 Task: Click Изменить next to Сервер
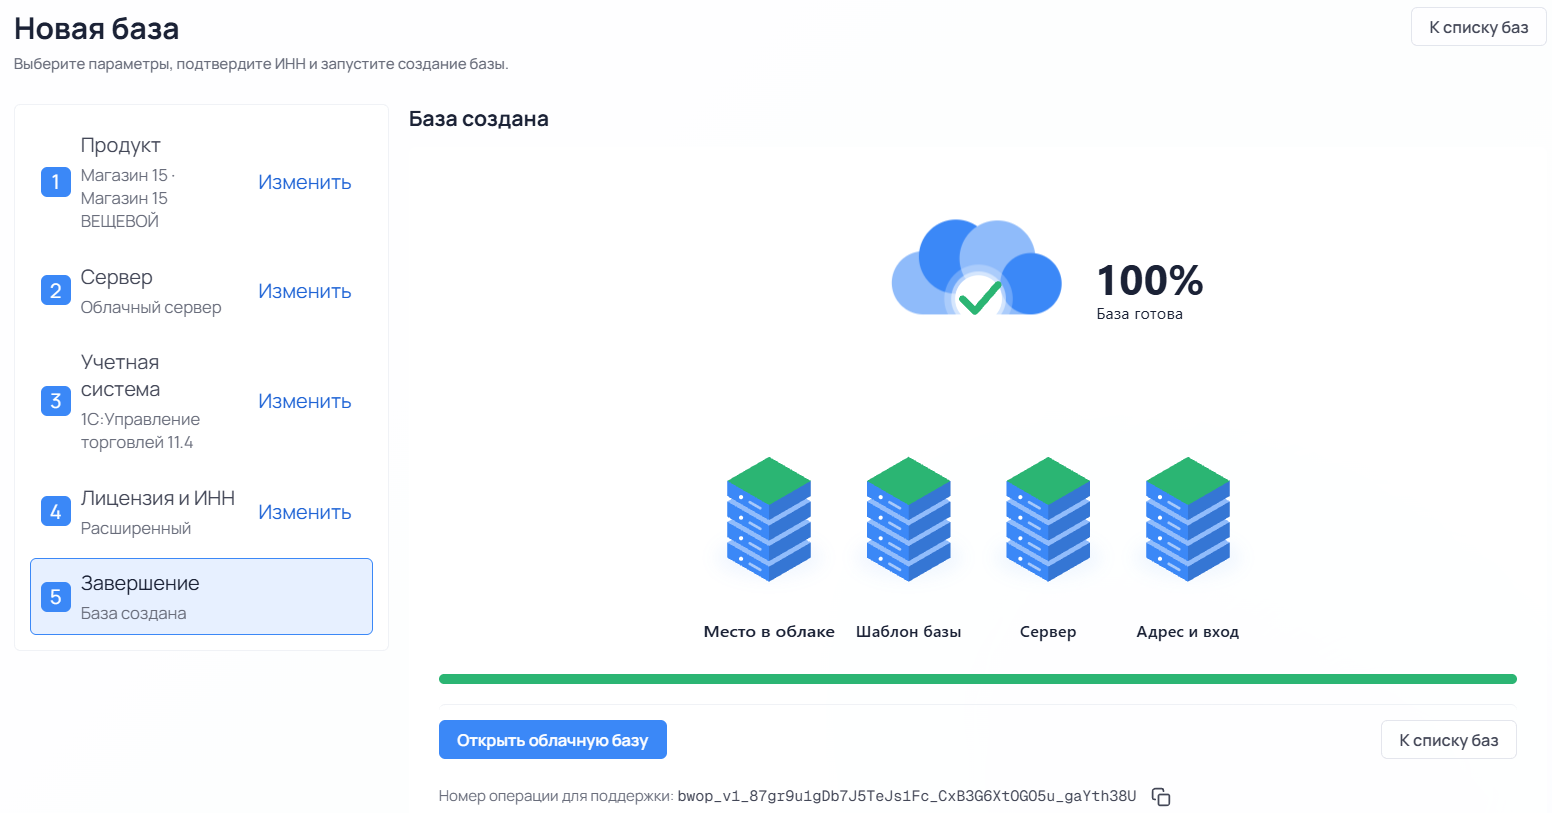point(305,291)
